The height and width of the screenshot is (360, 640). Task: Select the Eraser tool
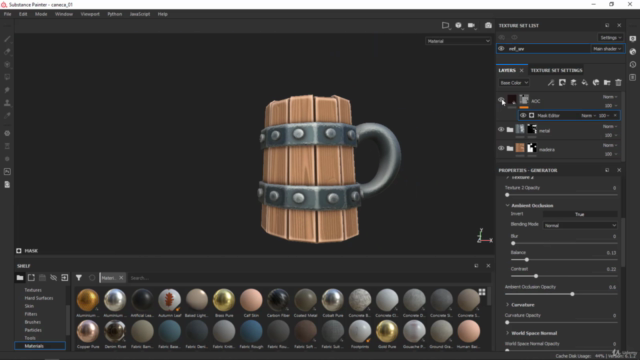pyautogui.click(x=7, y=52)
